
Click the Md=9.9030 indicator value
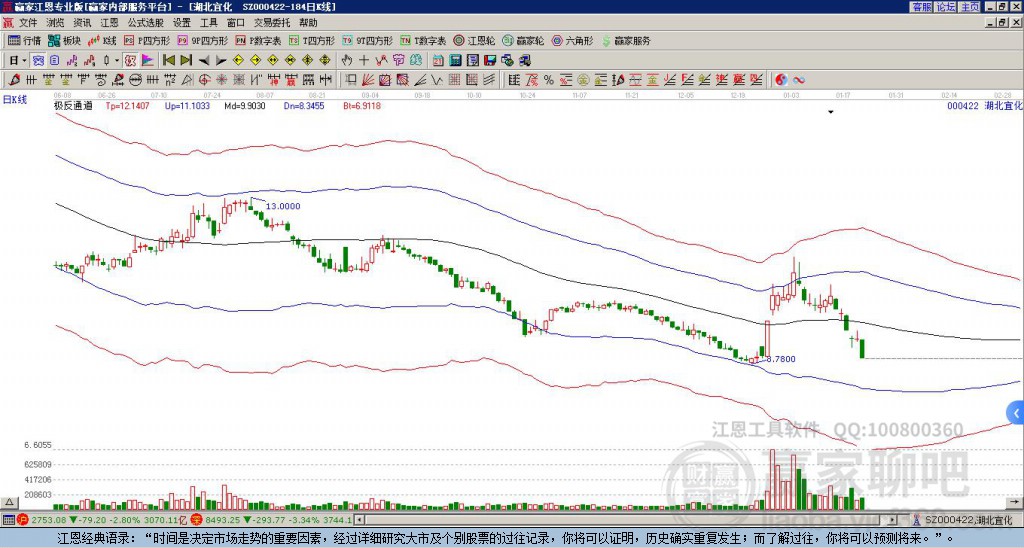(x=245, y=105)
